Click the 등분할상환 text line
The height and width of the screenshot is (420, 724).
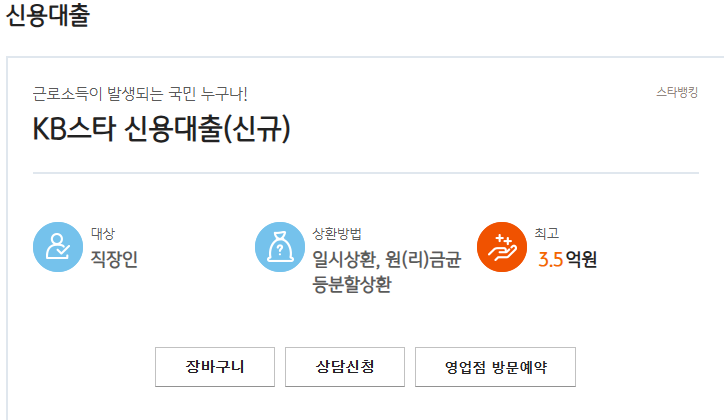pyautogui.click(x=352, y=285)
